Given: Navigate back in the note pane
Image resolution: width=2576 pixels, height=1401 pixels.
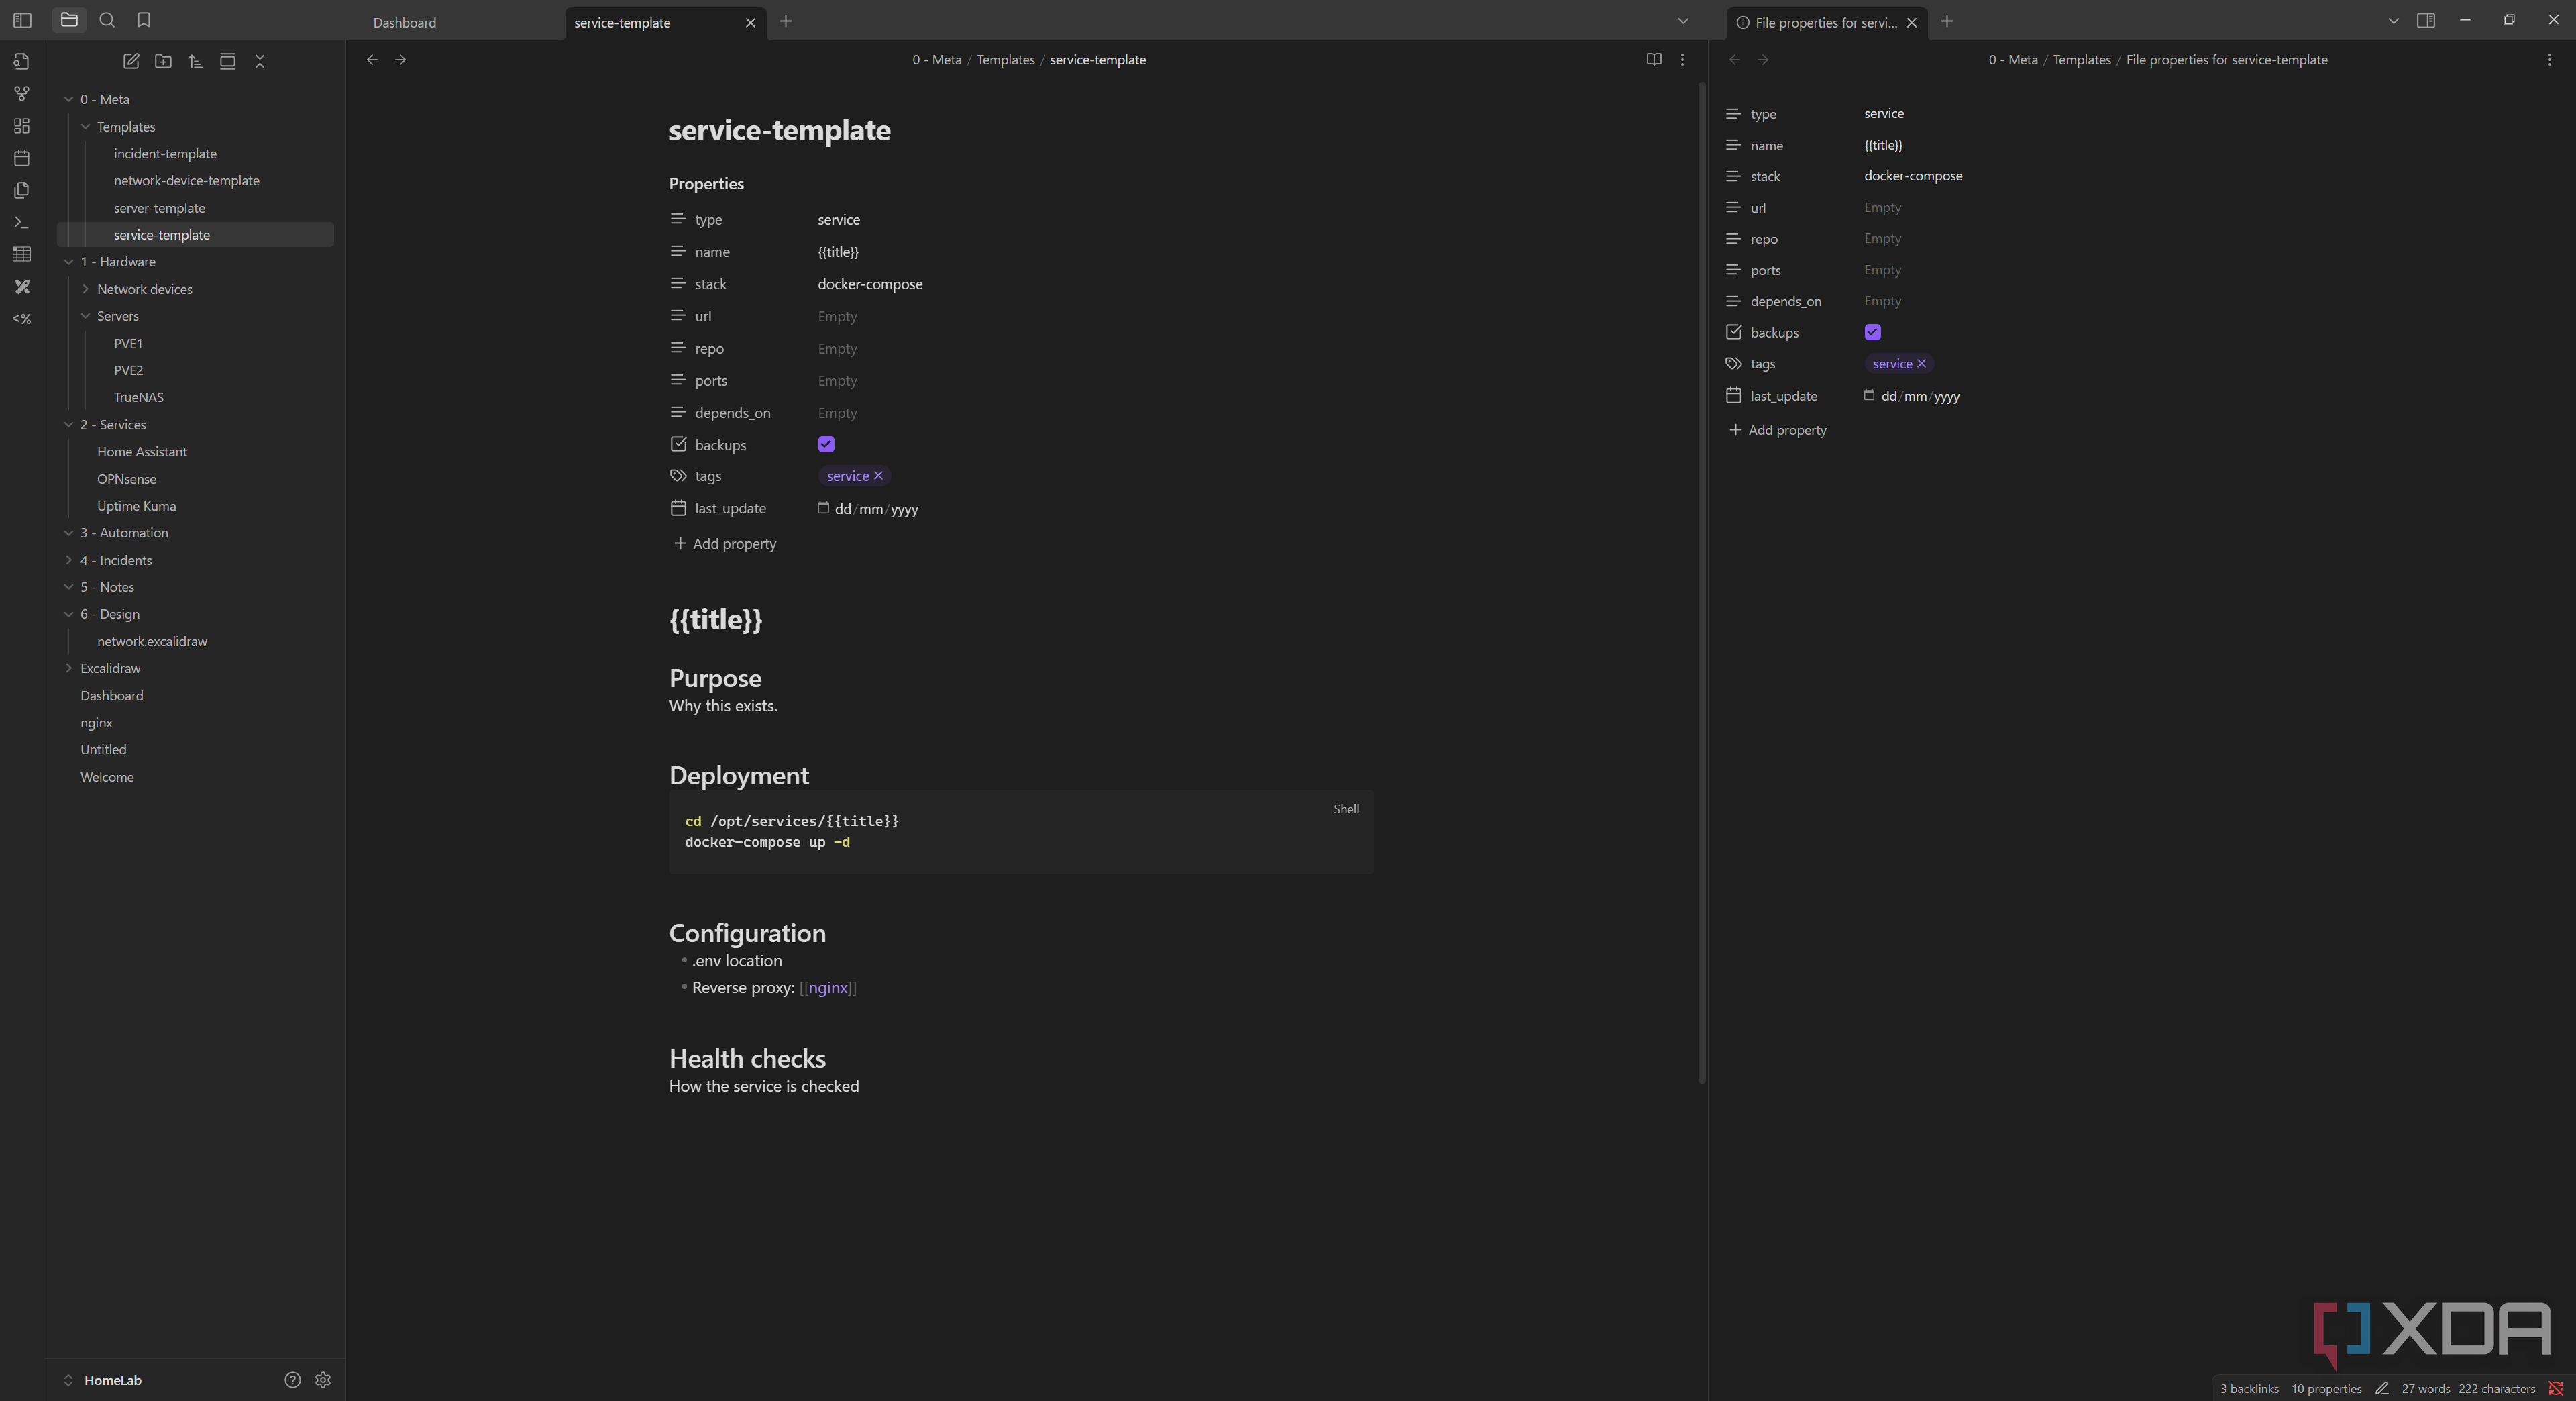Looking at the screenshot, I should coord(372,60).
